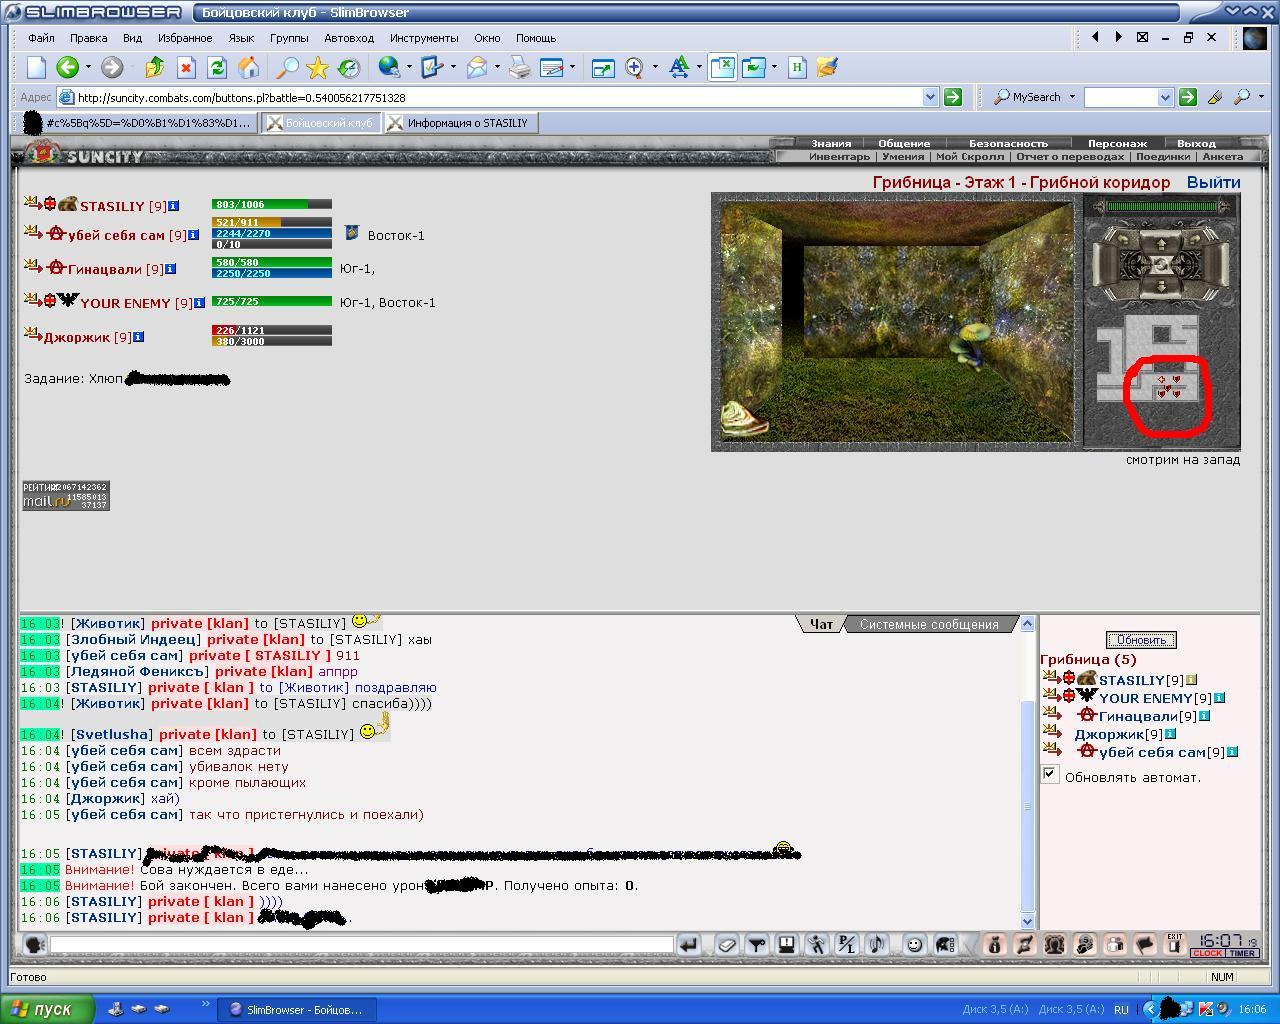Click the chat message input field
This screenshot has width=1280, height=1024.
[x=361, y=944]
